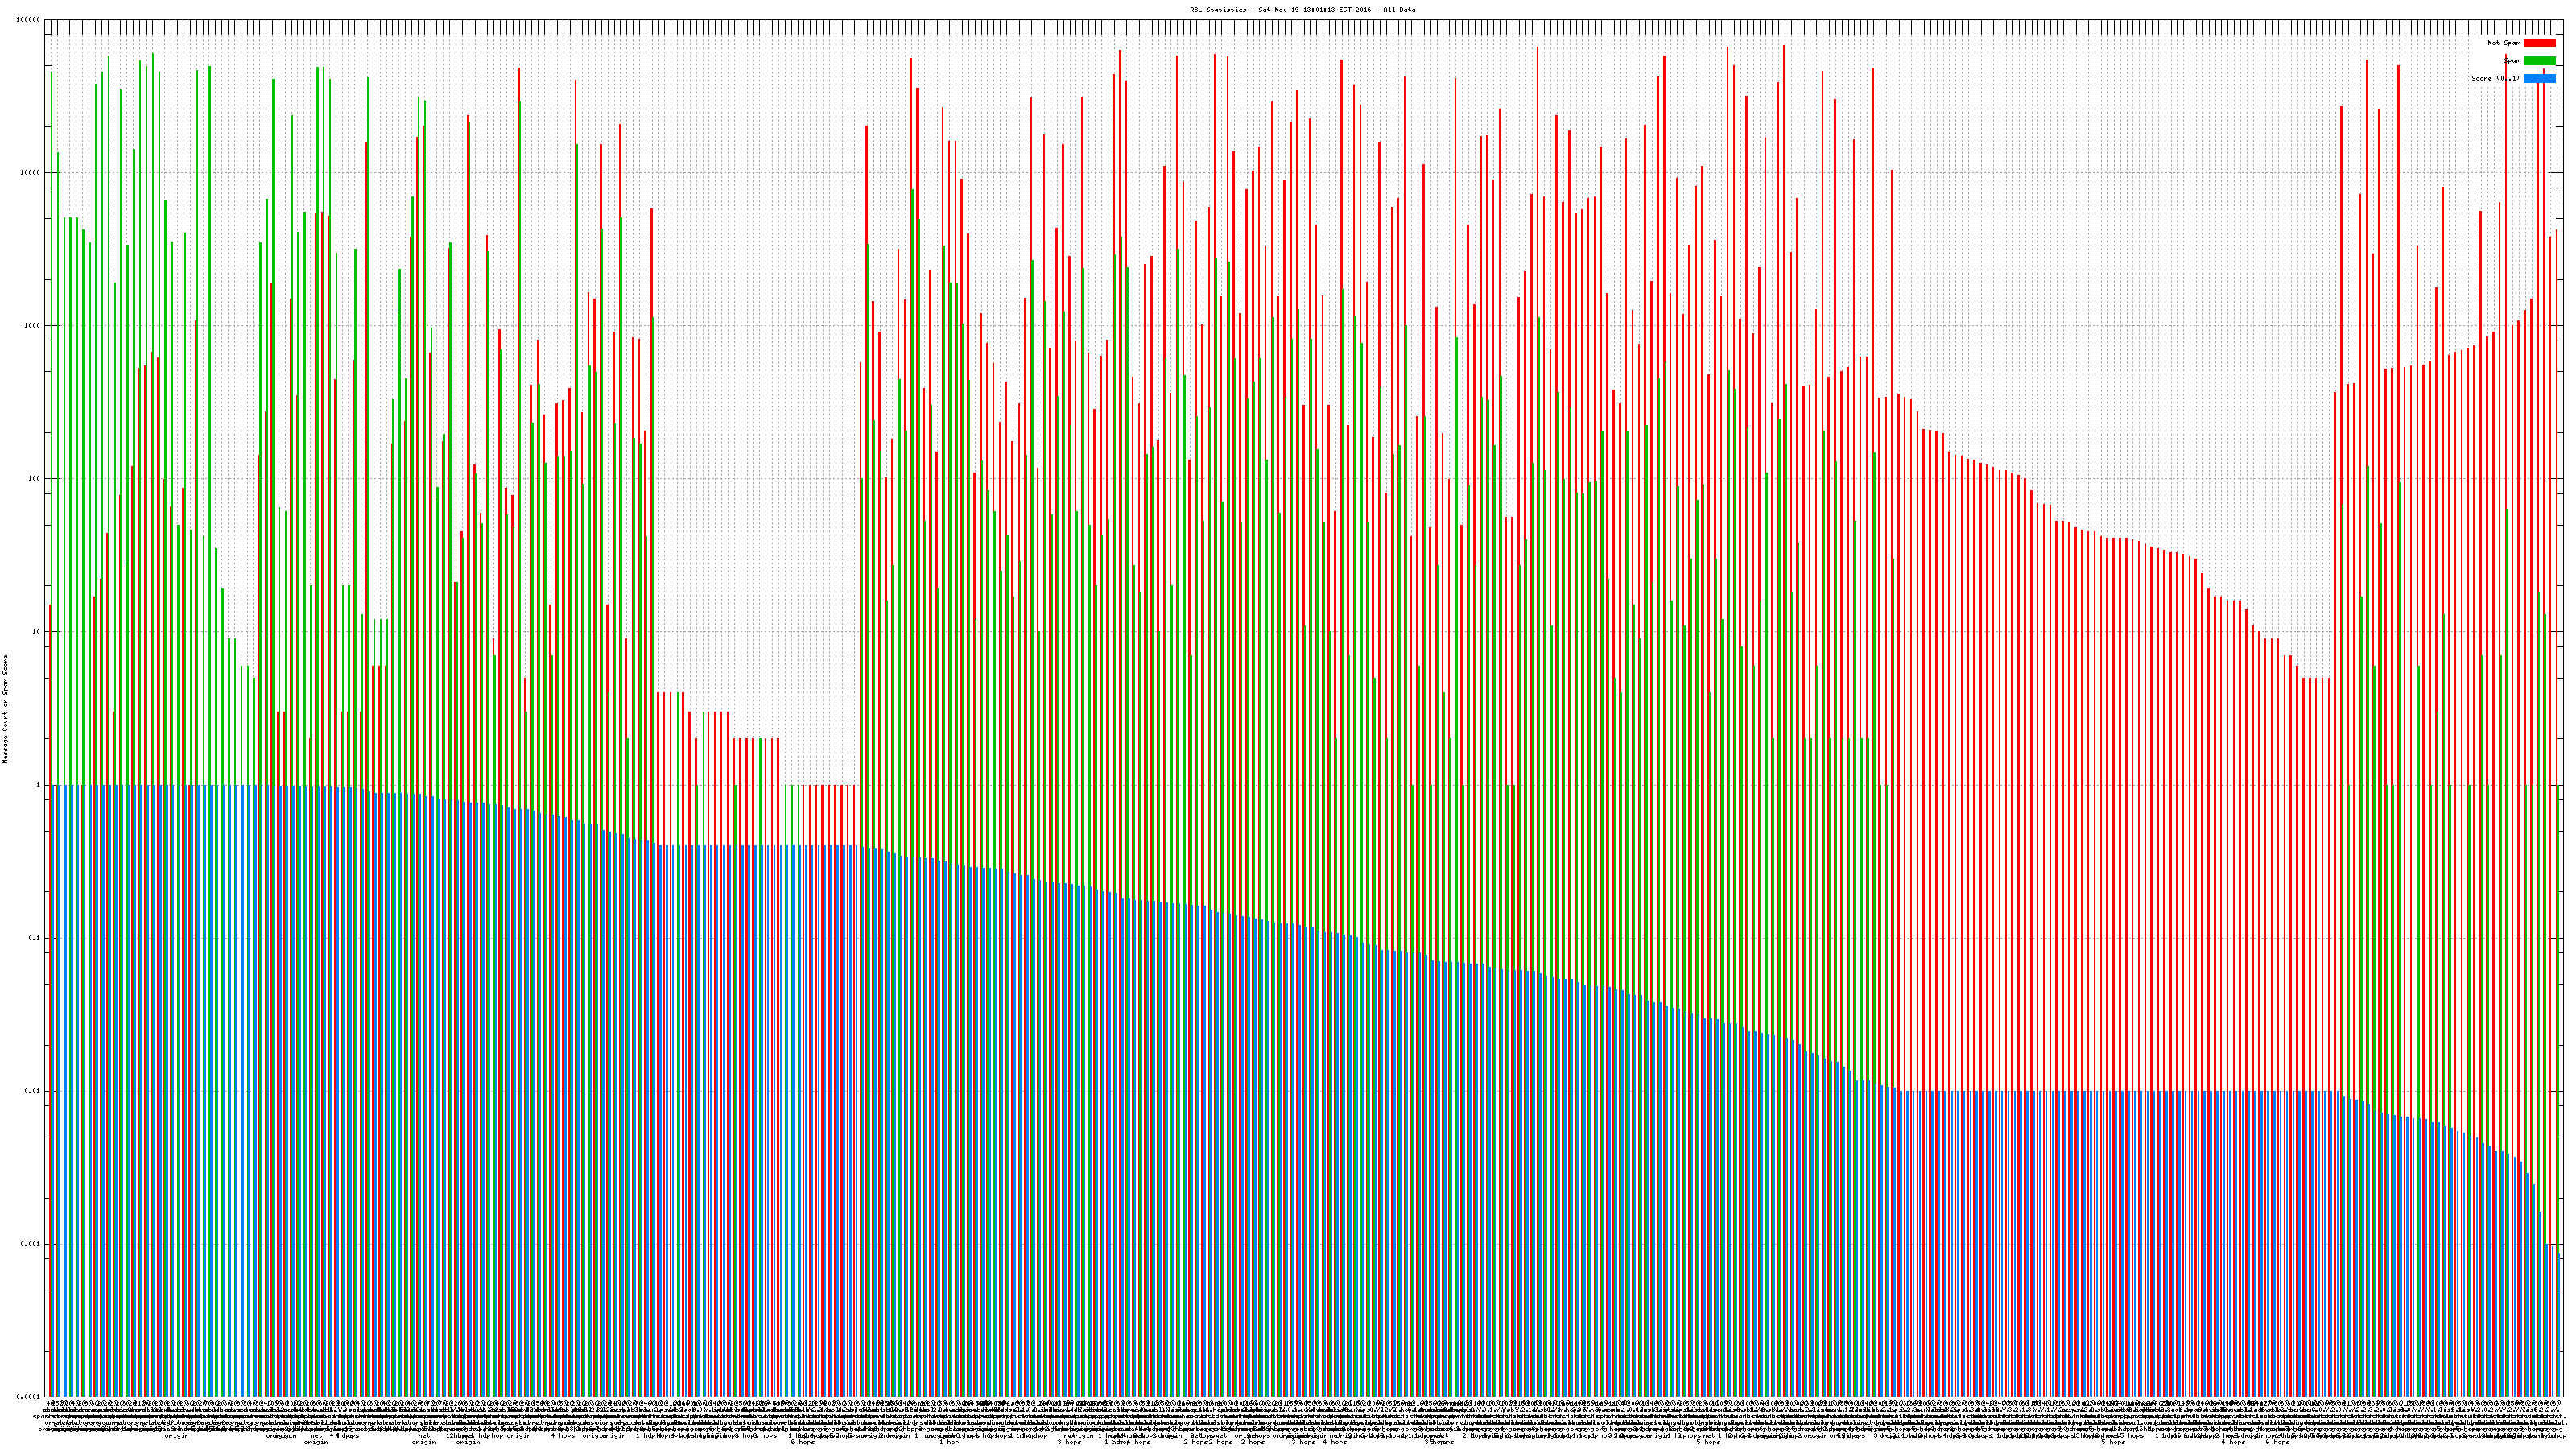Click the 100 y-axis tick label
Screen dimensions: 2576x1449
click(35, 479)
